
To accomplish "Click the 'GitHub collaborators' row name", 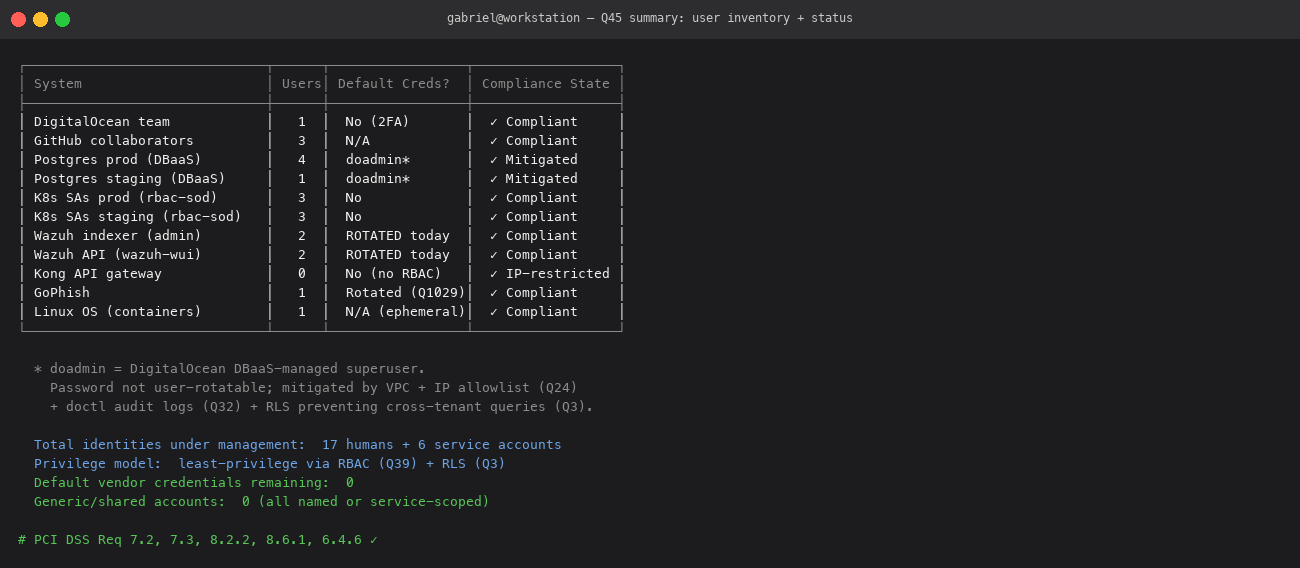I will (114, 141).
